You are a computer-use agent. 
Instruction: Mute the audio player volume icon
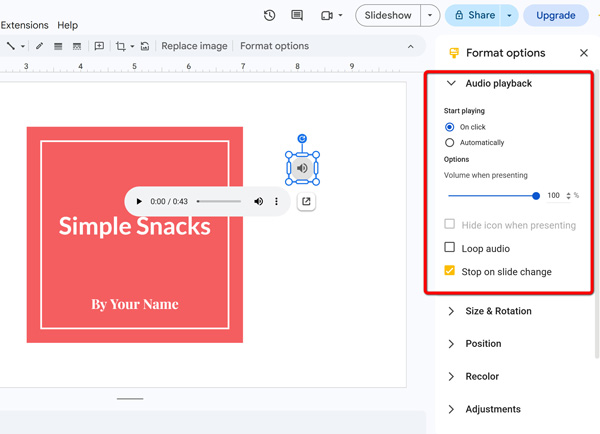(259, 201)
